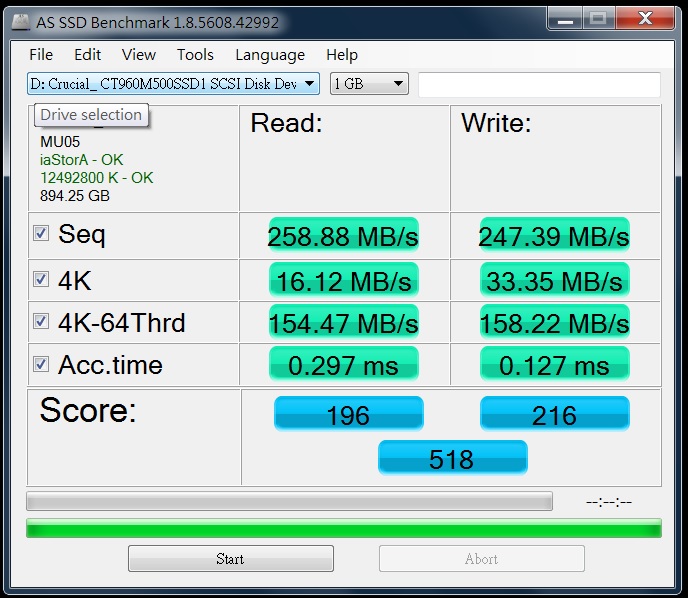Uncheck the 4K test checkbox
Viewport: 688px width, 598px height.
[x=41, y=279]
